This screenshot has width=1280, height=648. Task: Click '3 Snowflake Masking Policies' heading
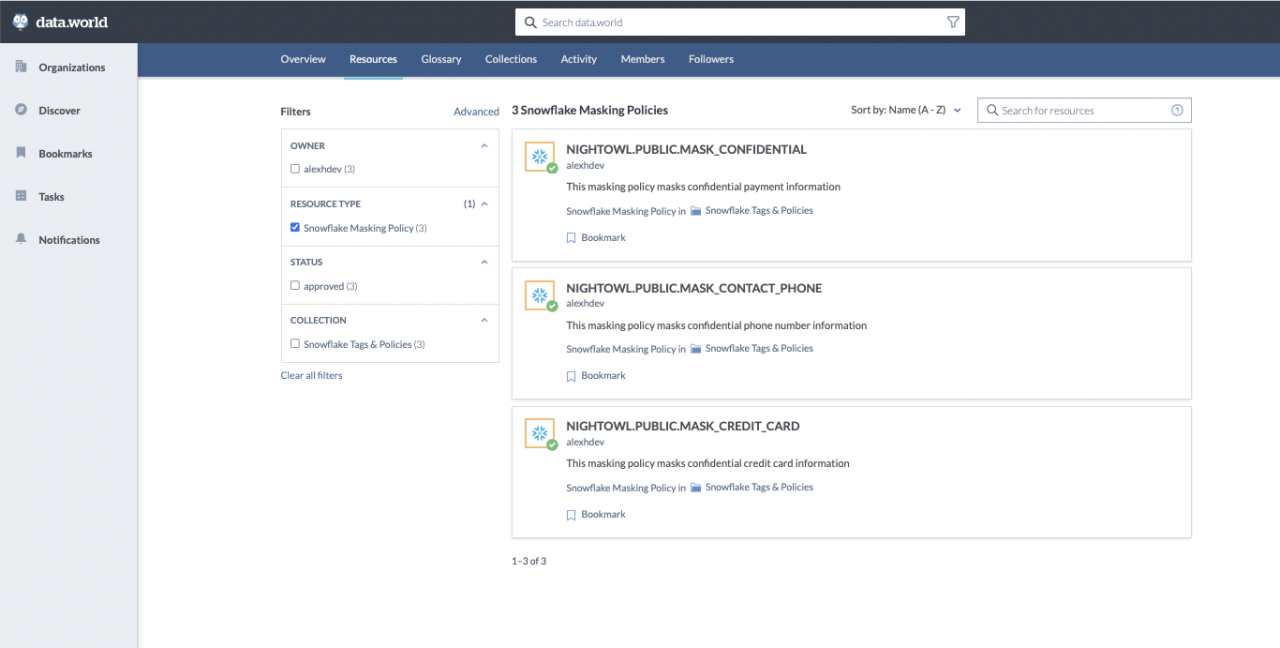590,110
